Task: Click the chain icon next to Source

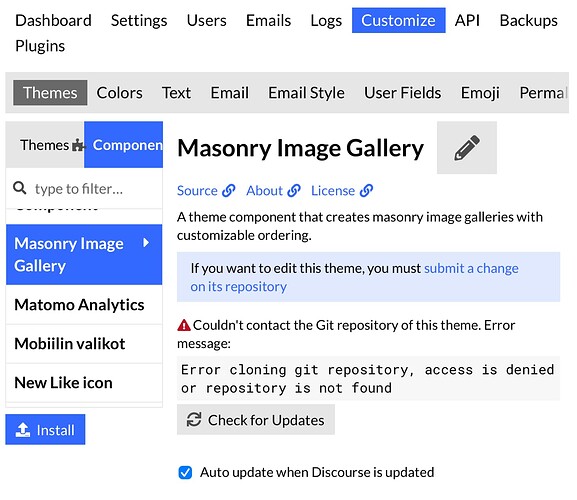Action: pyautogui.click(x=229, y=191)
